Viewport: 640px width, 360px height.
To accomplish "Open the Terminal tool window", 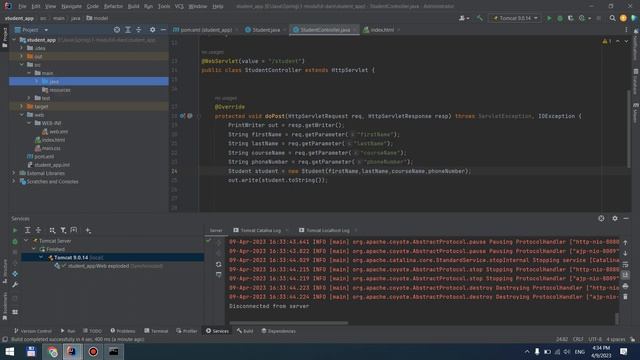I will click(156, 331).
